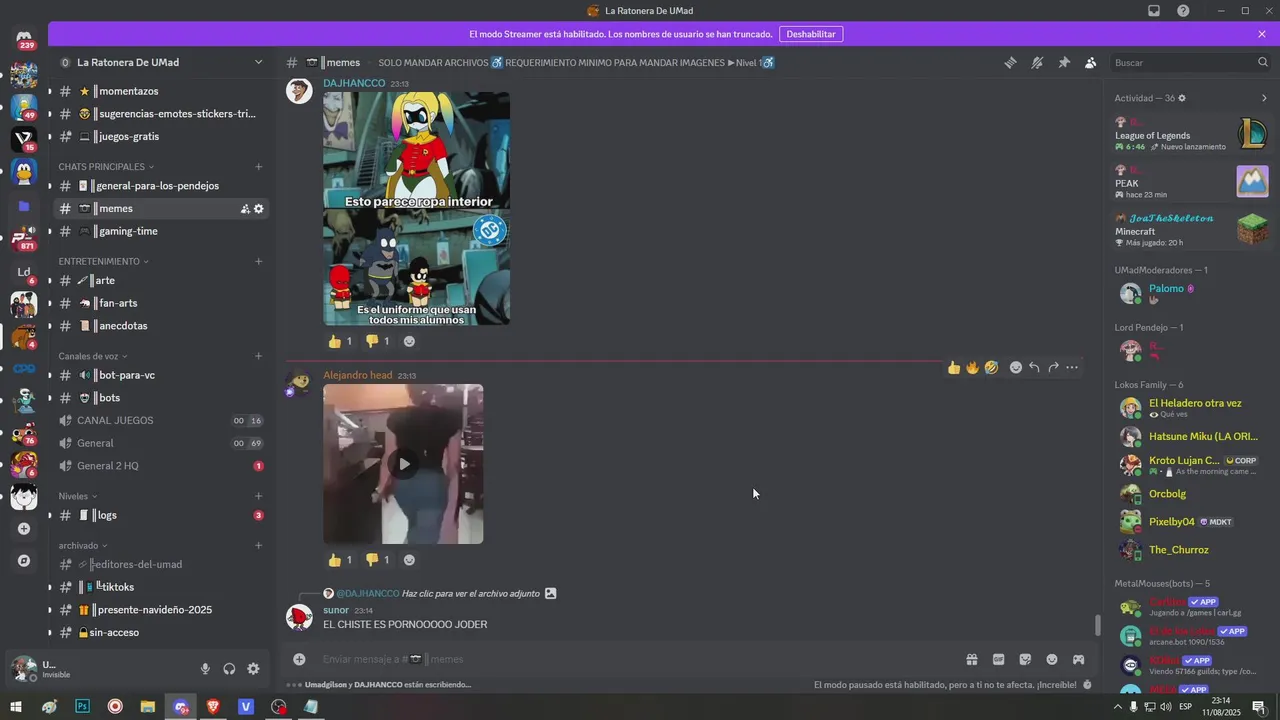Open Palomo's profile in member list
The image size is (1280, 720).
1191,293
